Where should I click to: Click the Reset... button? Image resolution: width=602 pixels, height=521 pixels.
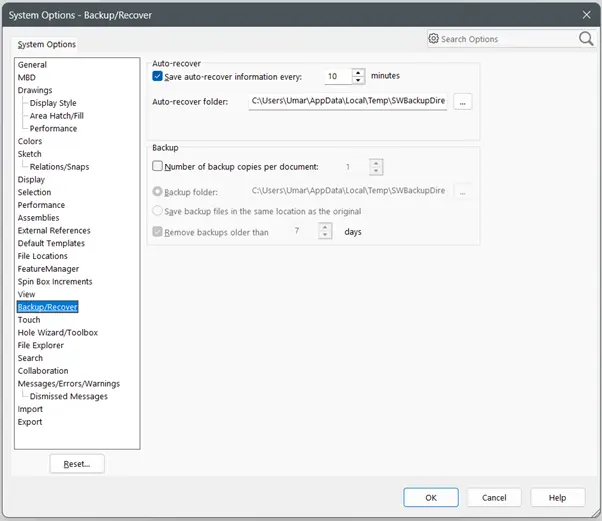coord(77,464)
